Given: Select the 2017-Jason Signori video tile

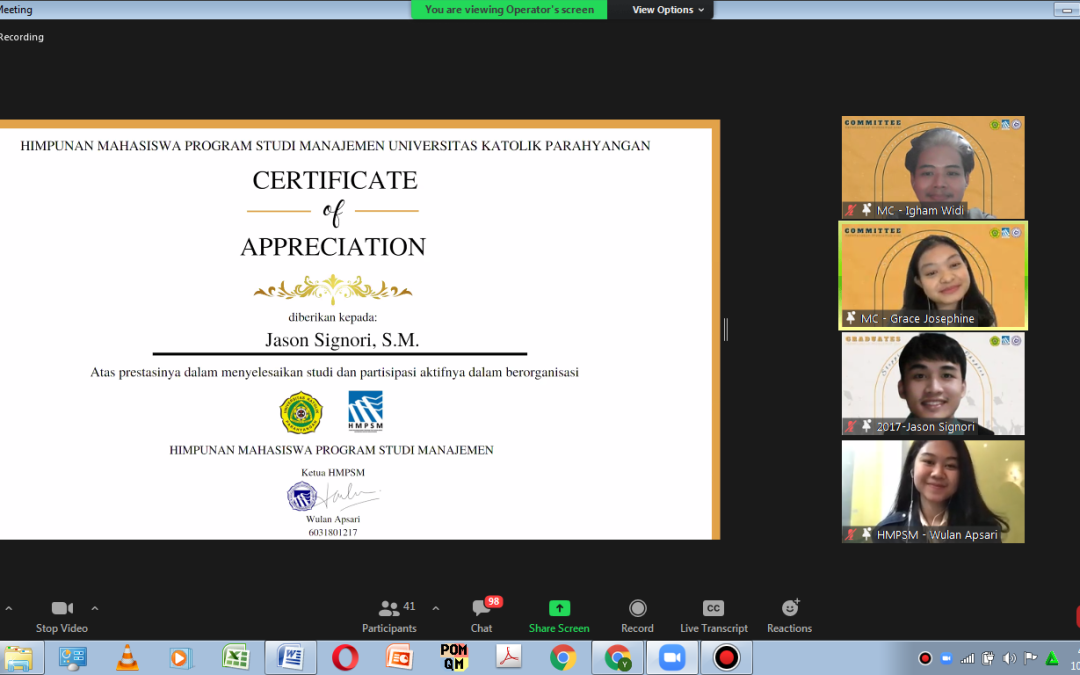Looking at the screenshot, I should pos(932,384).
